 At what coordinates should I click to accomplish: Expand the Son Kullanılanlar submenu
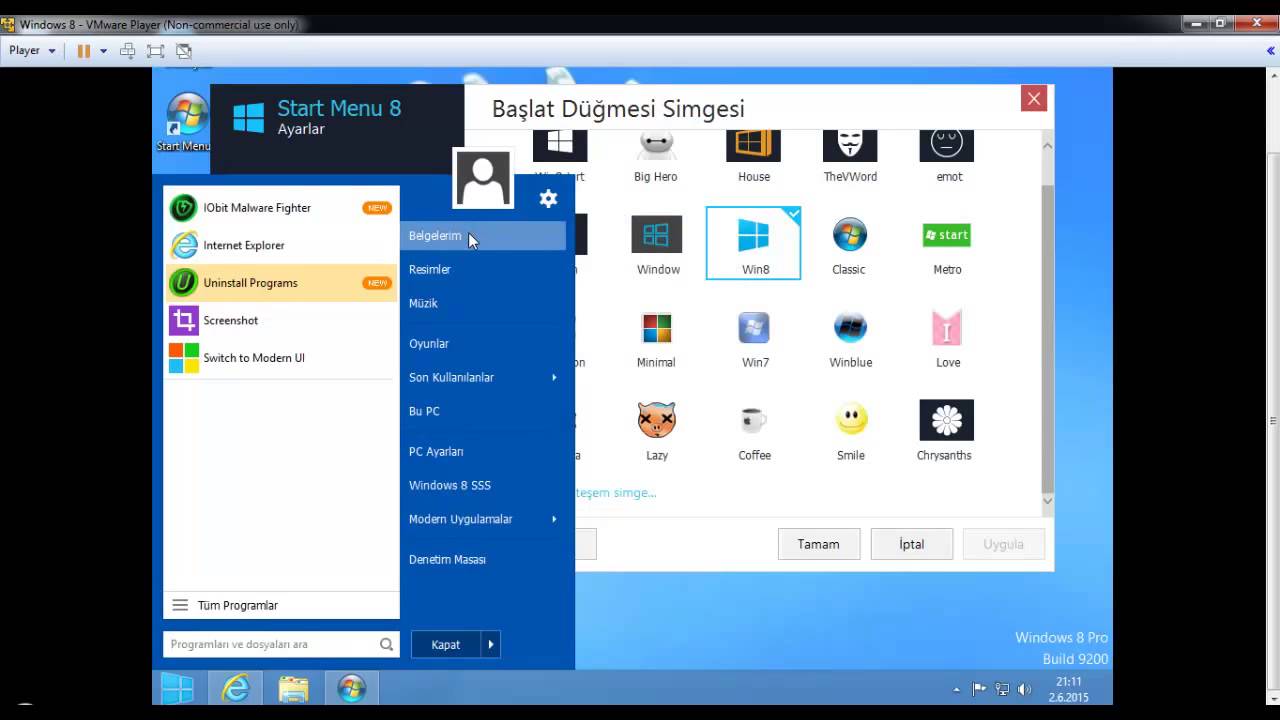pyautogui.click(x=484, y=377)
